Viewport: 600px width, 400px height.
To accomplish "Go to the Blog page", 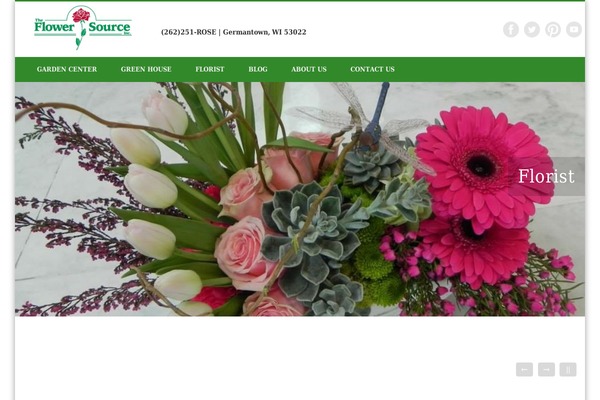I will point(258,69).
